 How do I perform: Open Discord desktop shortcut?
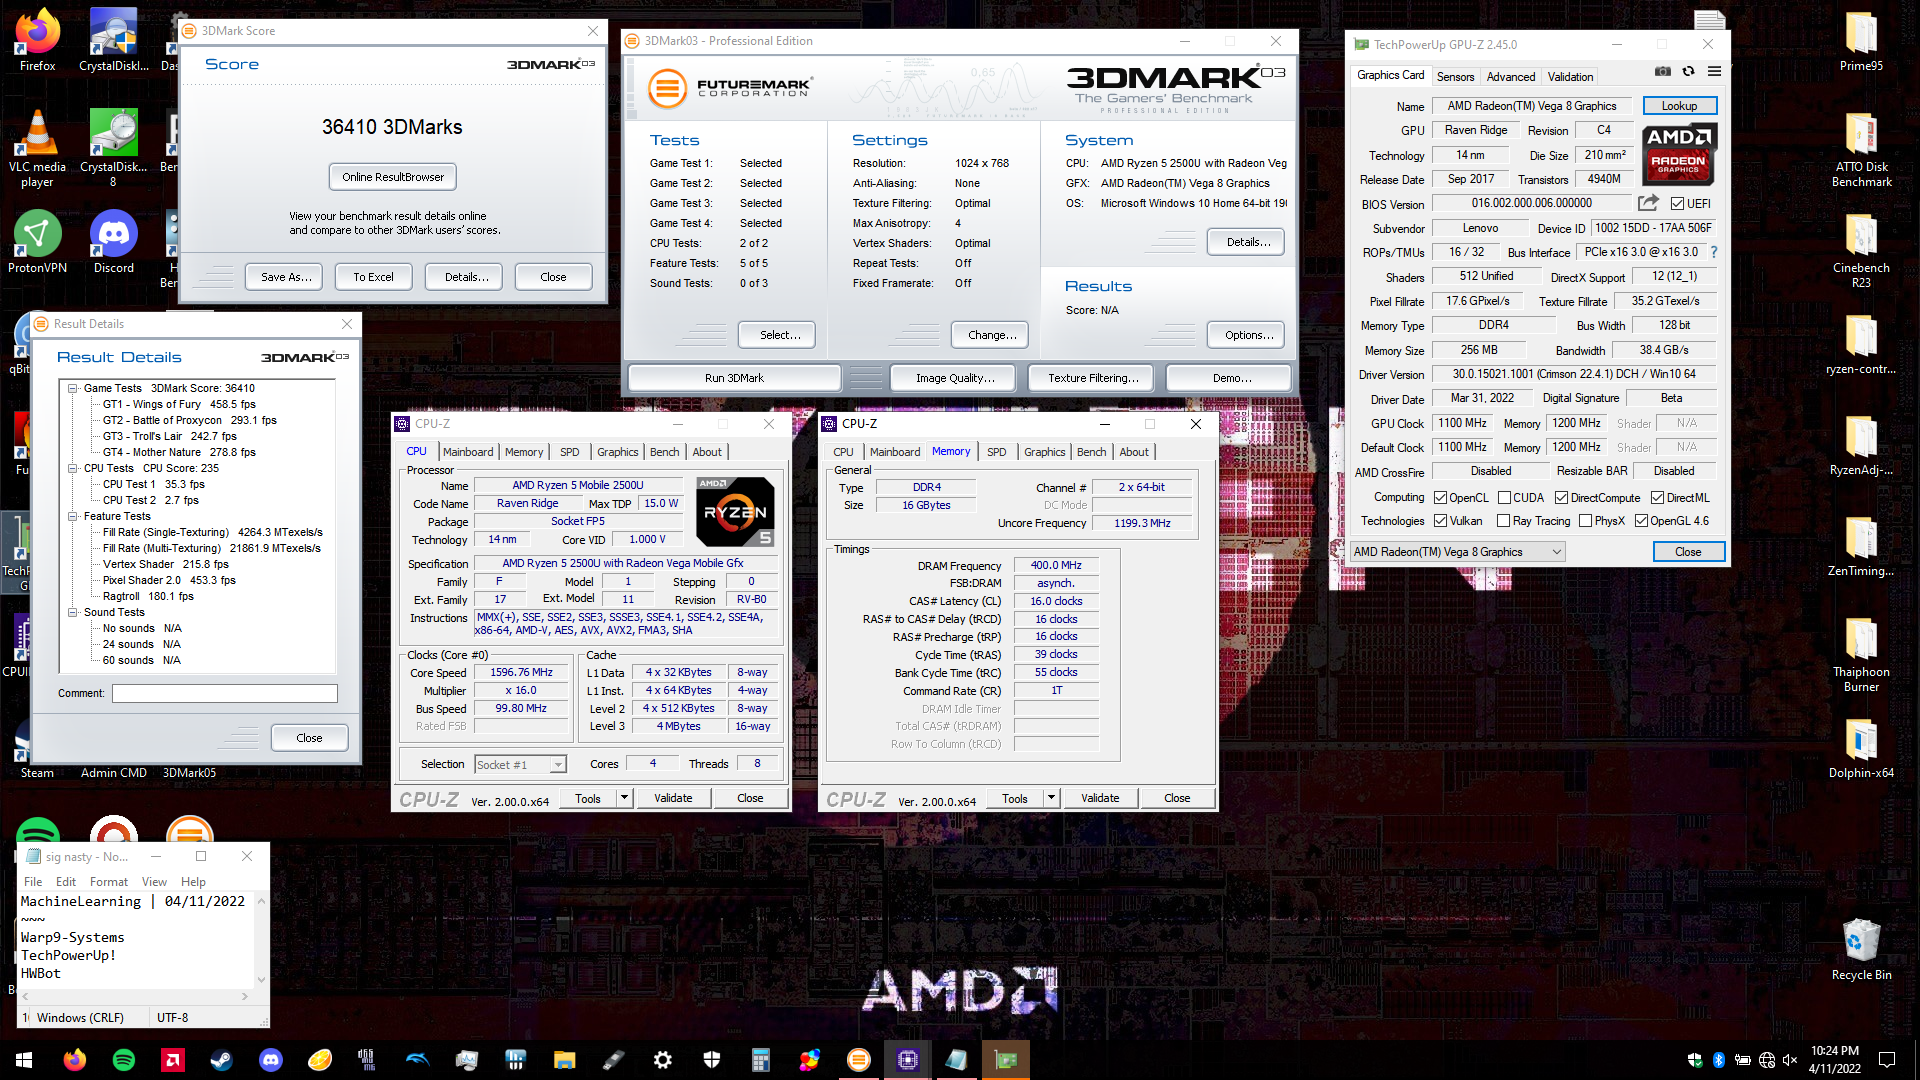tap(113, 242)
